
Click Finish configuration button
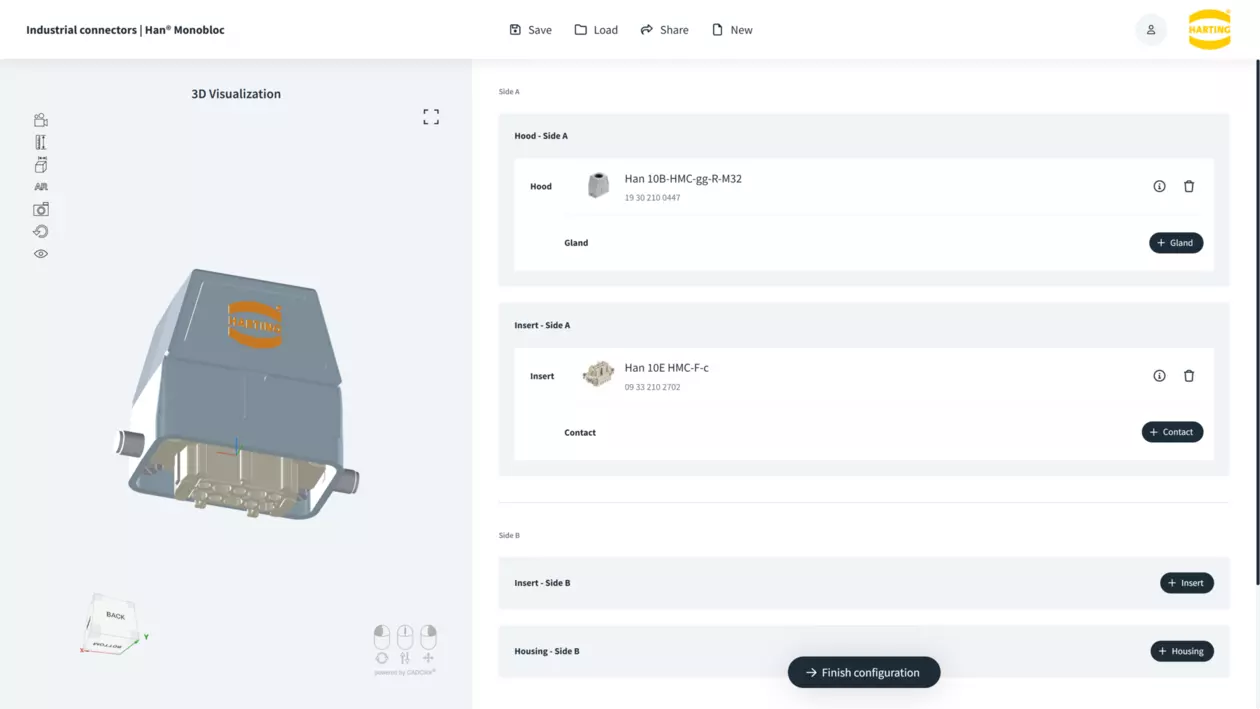(x=864, y=673)
